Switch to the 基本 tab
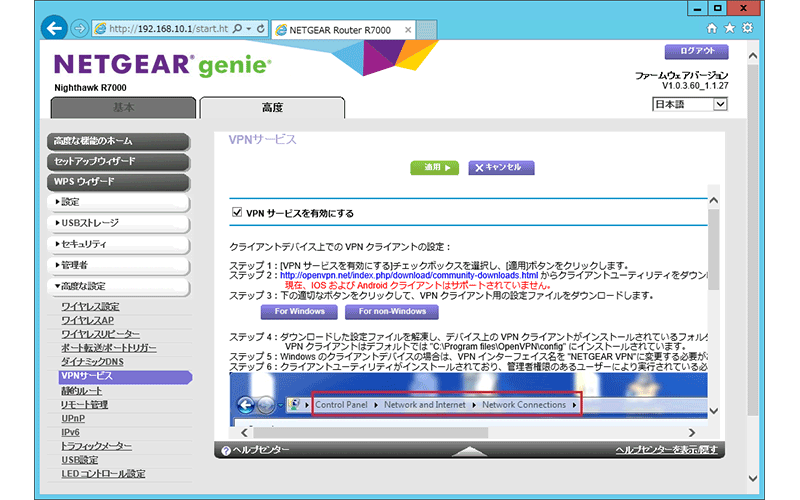 tap(122, 107)
